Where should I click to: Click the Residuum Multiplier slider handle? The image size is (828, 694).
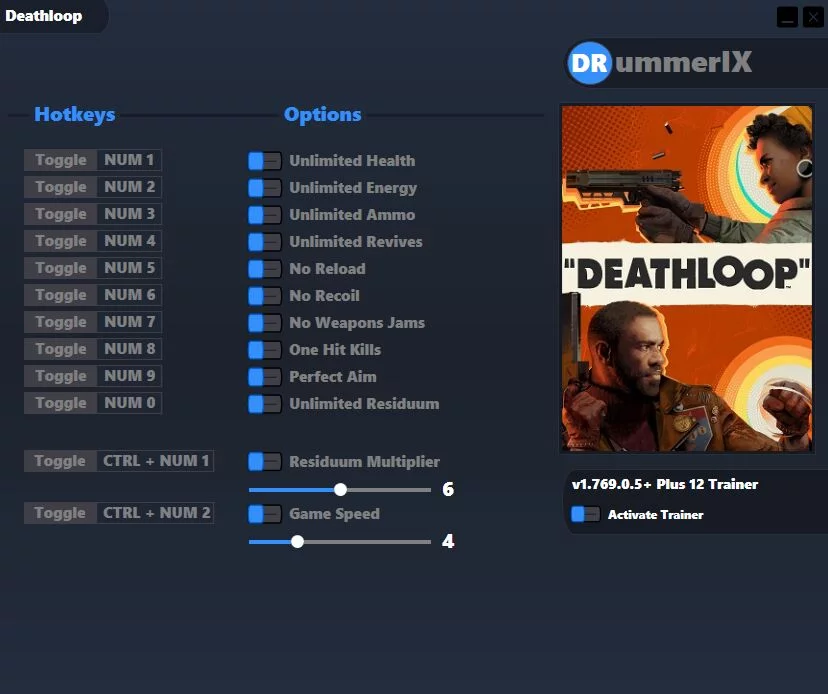click(341, 490)
